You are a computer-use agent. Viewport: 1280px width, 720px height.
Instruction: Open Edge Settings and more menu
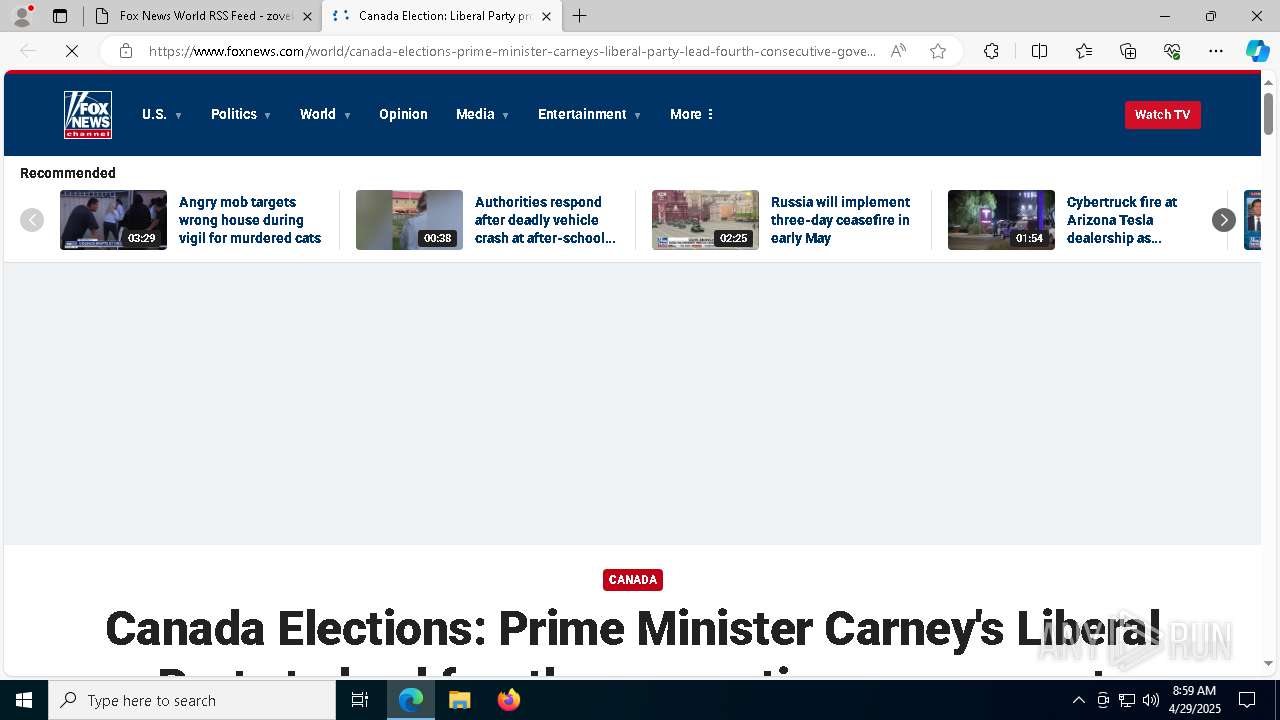[1216, 51]
